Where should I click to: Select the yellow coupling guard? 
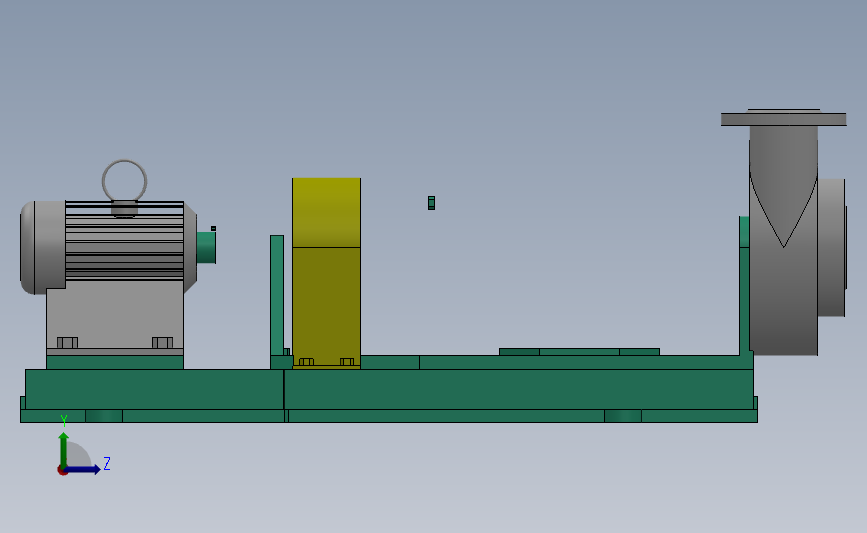tap(326, 273)
